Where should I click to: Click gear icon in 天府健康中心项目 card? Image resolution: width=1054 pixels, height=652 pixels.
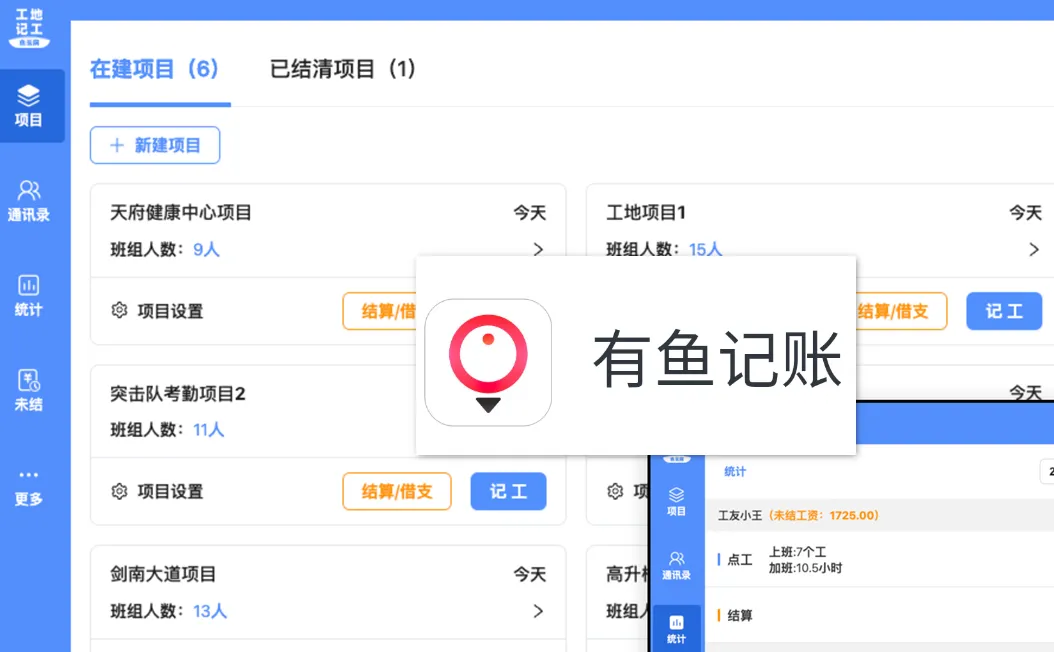[x=119, y=311]
